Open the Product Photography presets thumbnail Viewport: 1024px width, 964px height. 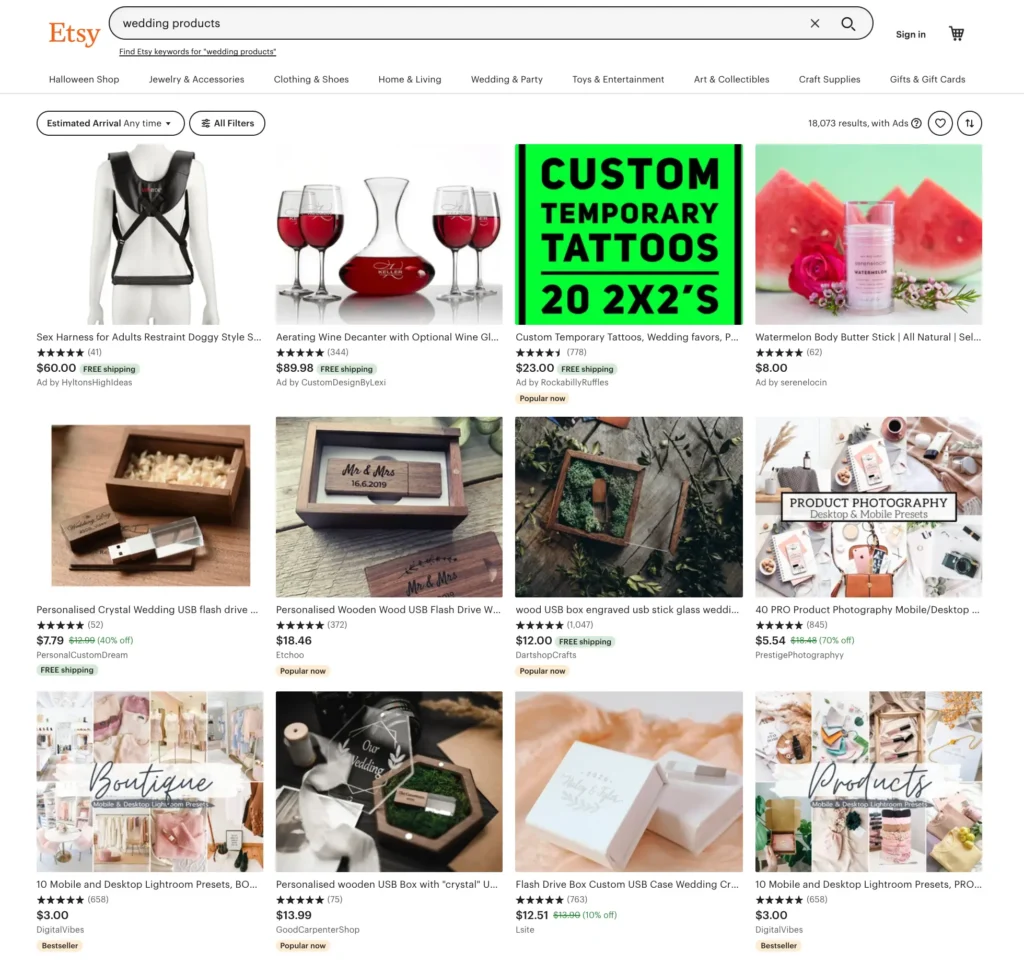[x=868, y=507]
